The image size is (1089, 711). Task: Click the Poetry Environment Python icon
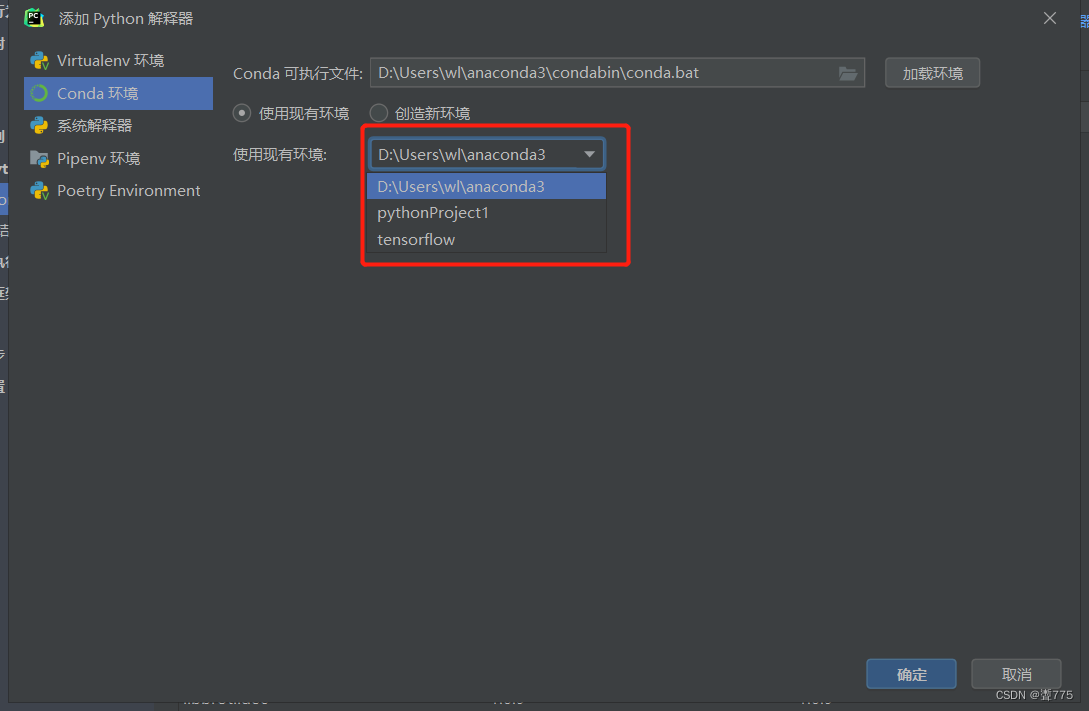tap(40, 191)
